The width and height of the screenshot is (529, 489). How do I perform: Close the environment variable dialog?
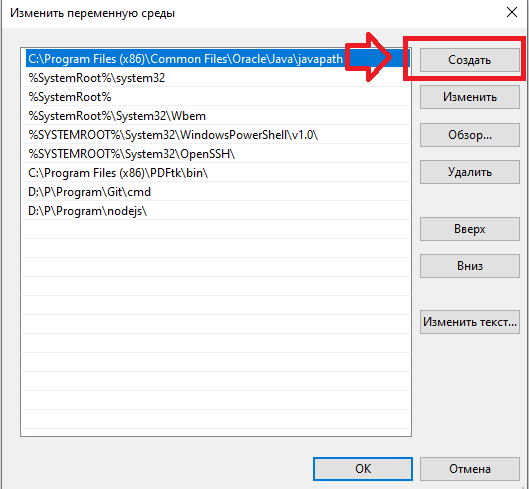pos(512,12)
